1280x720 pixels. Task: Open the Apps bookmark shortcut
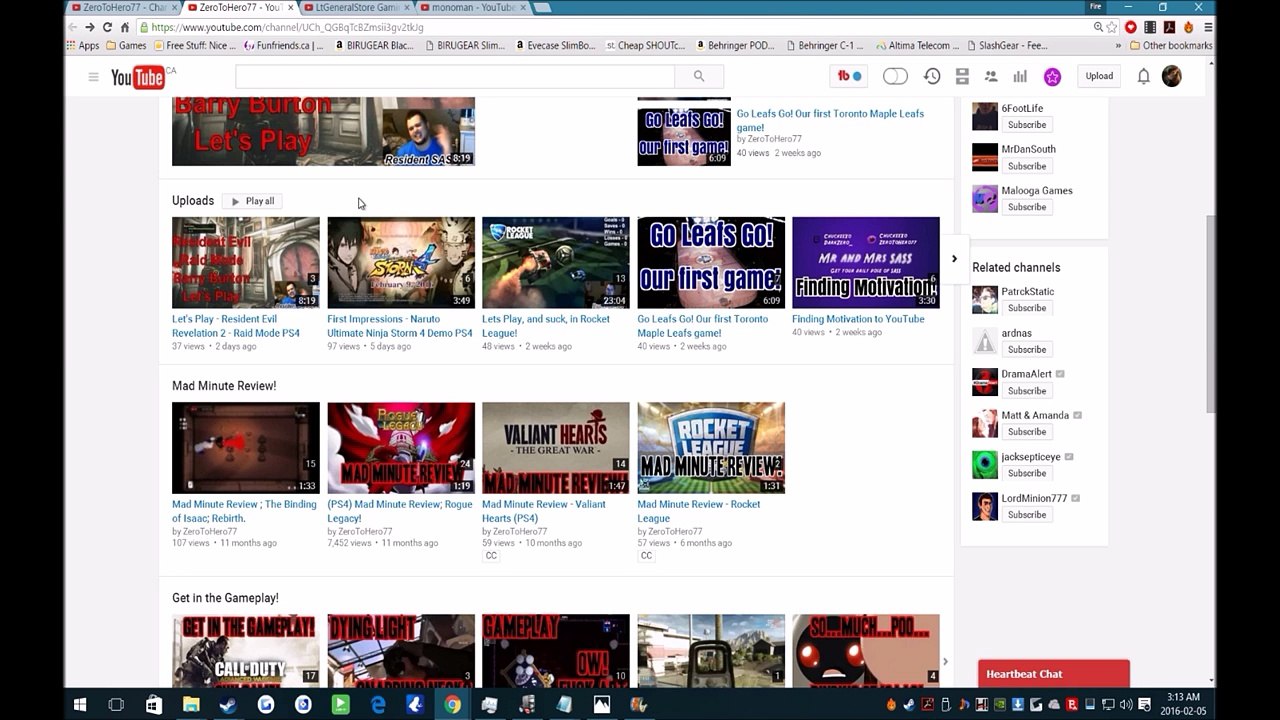[83, 45]
